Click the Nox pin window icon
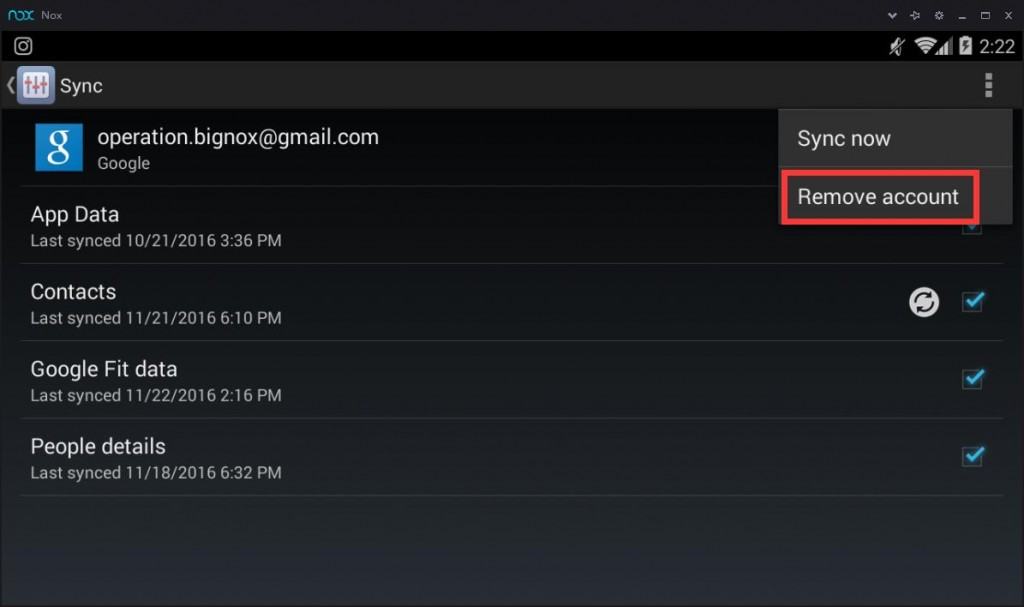 tap(916, 15)
